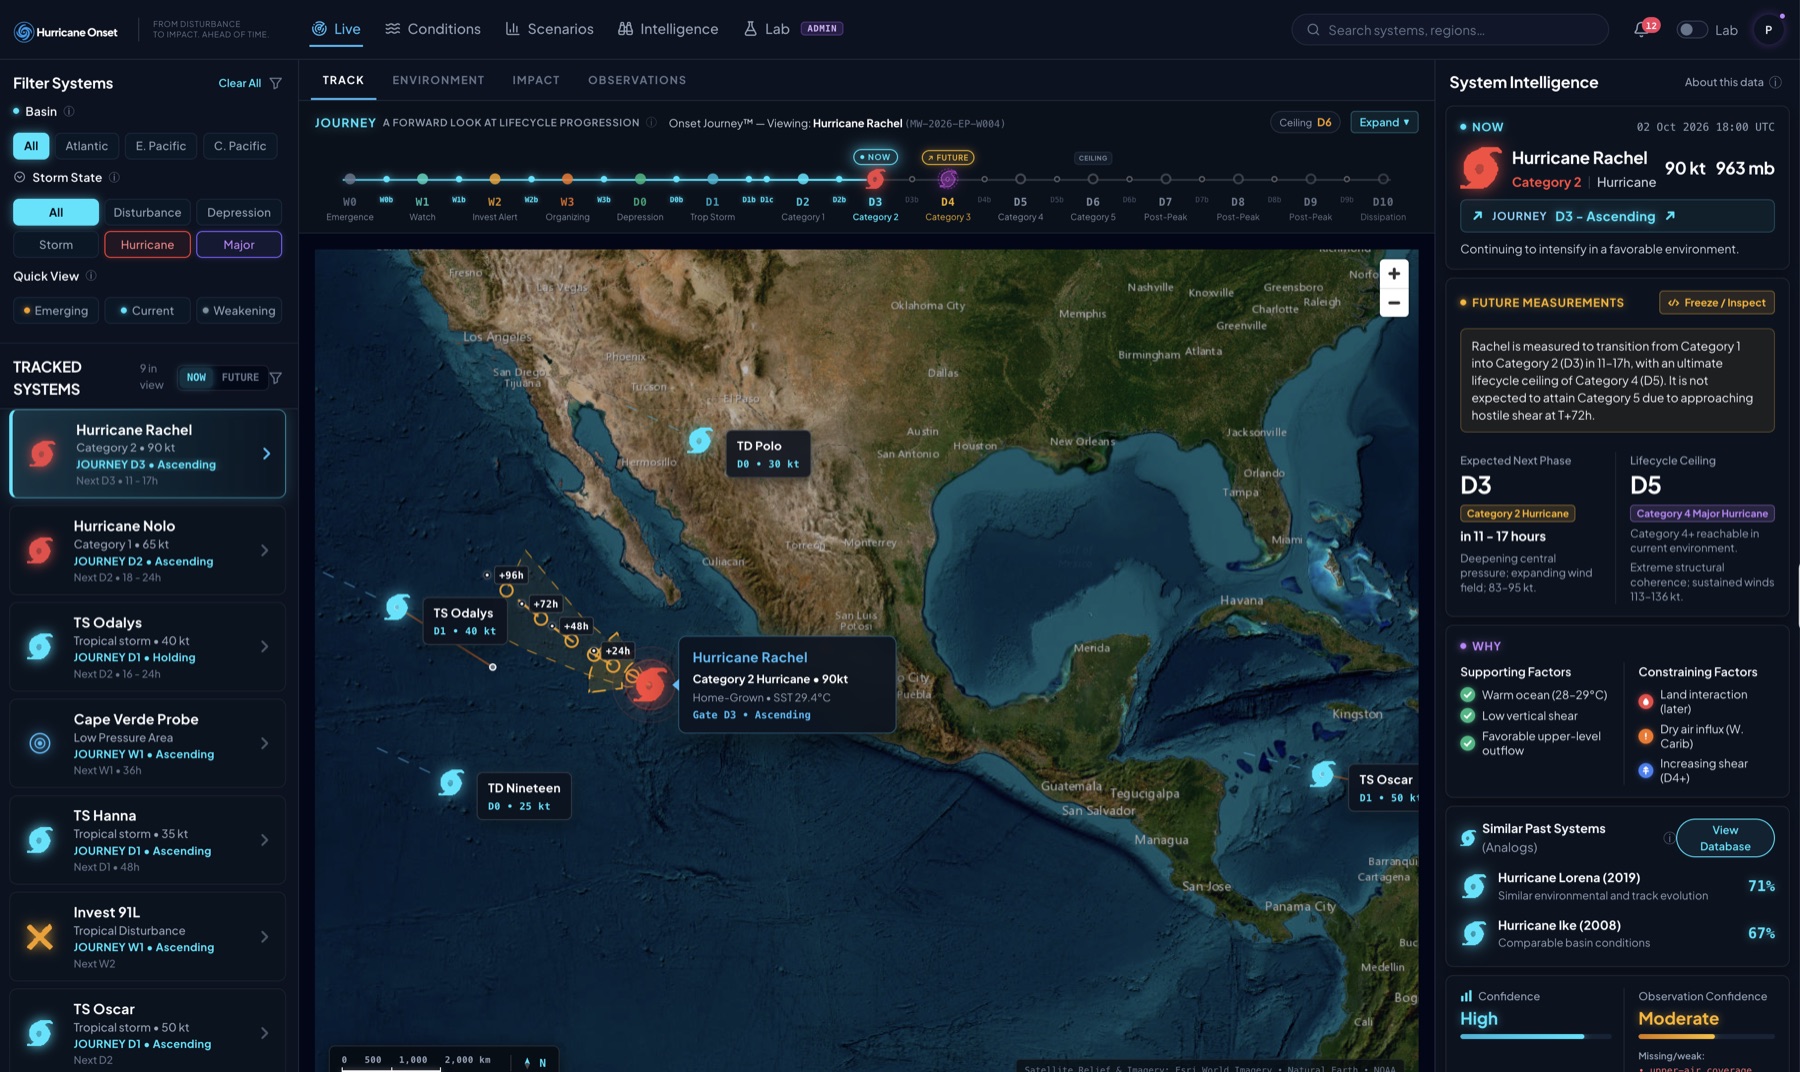Click the D5 Category 4 timeline node
Screen dimensions: 1800x1072
pos(1020,179)
